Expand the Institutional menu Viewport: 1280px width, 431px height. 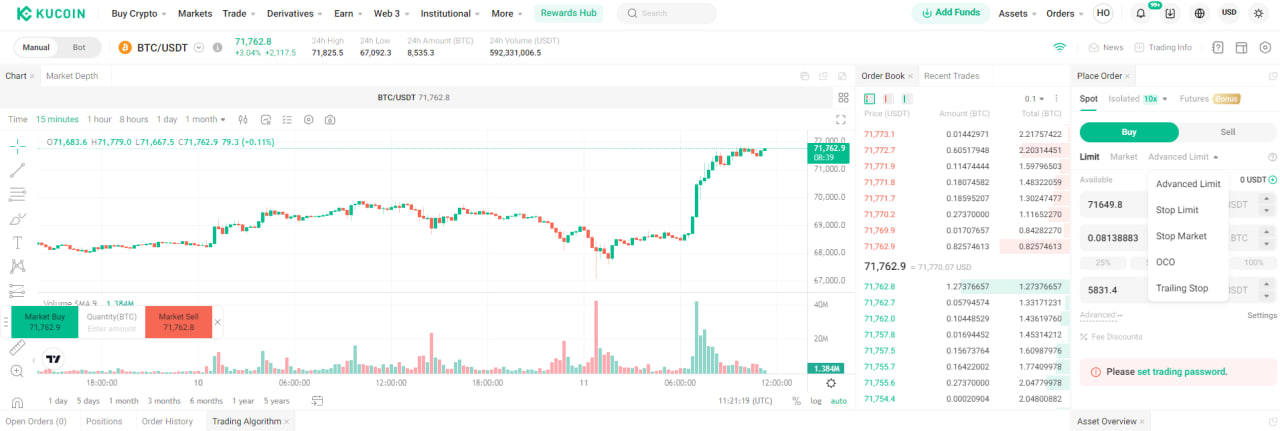[449, 14]
